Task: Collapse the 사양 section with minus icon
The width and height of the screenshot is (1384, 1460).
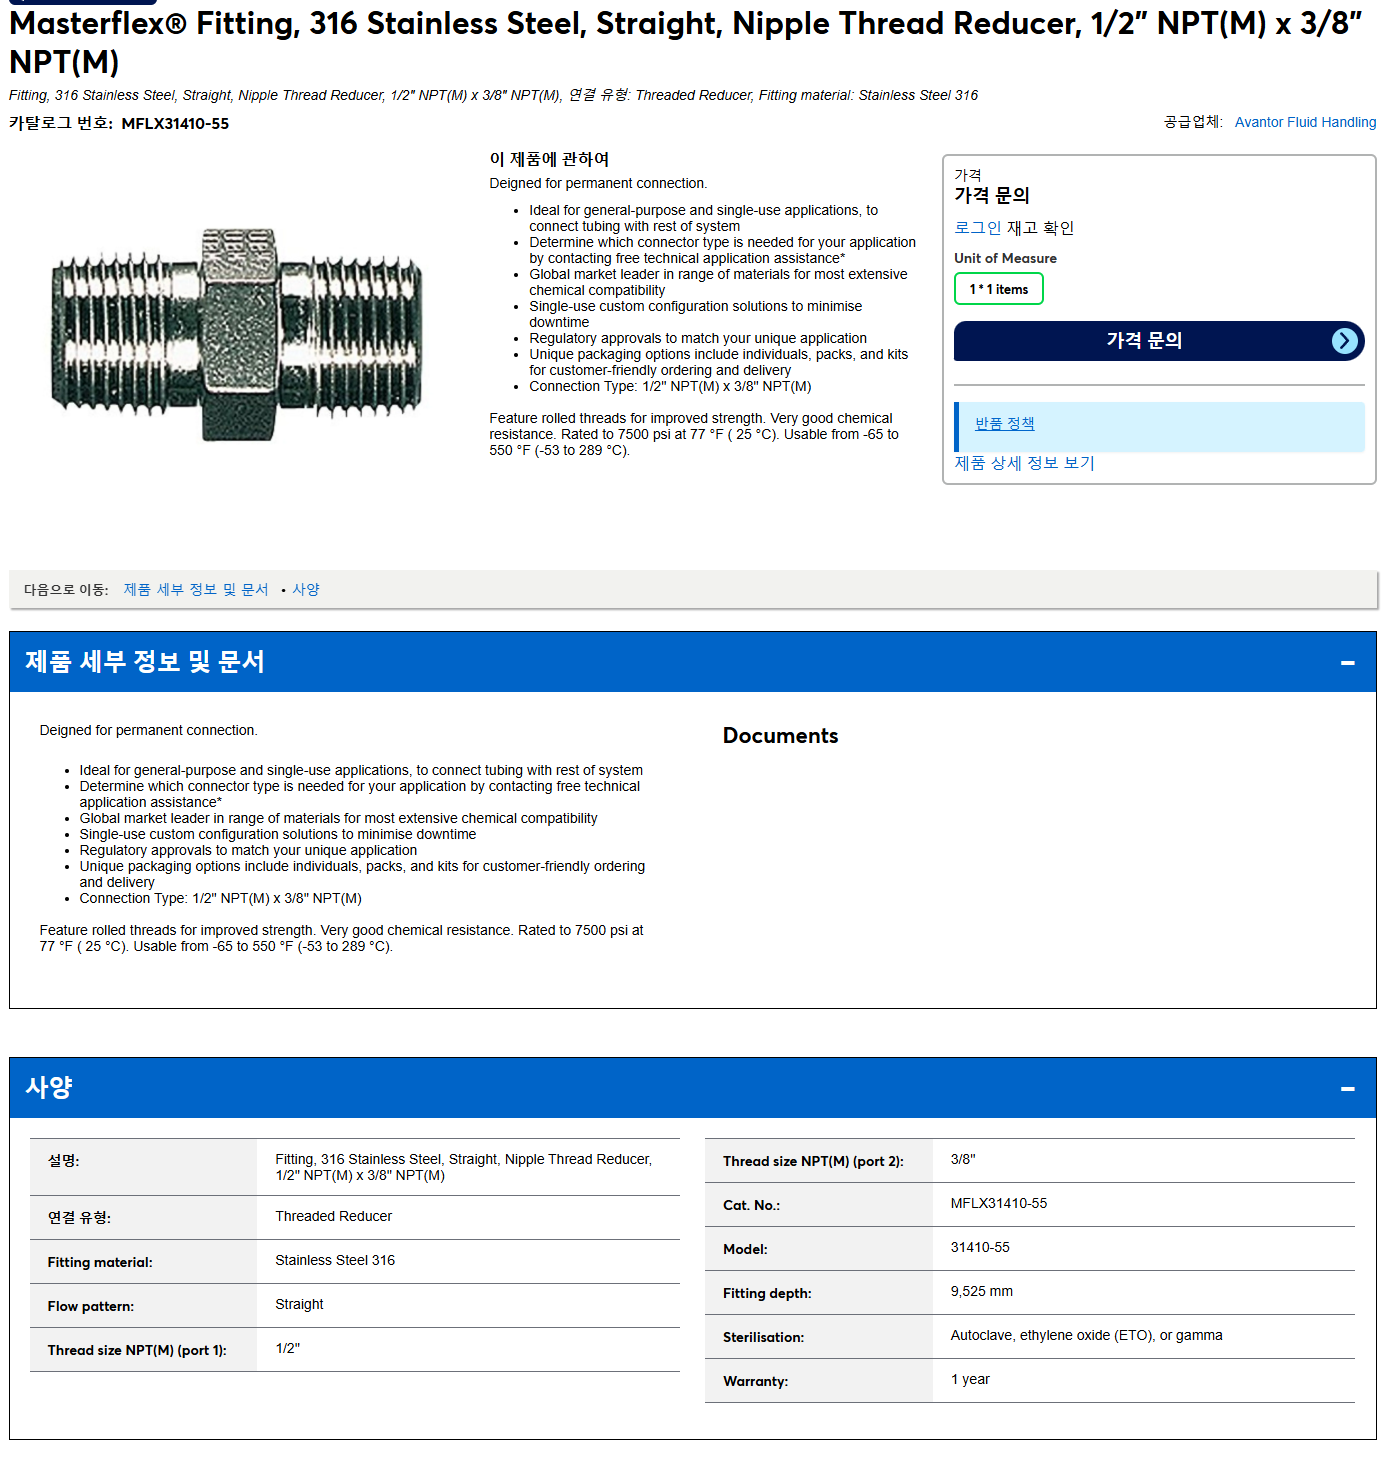Action: [x=1347, y=1088]
